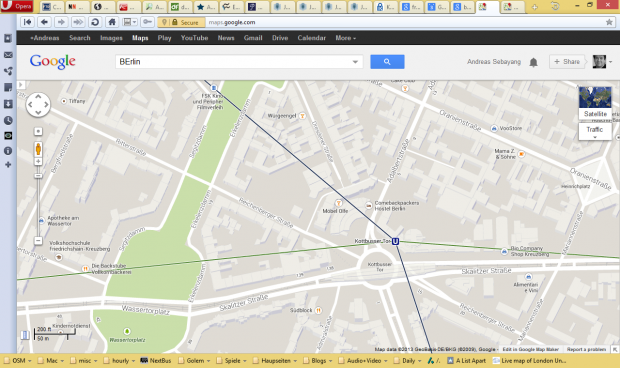
Task: Bookmark the page with the star icon
Action: pyautogui.click(x=609, y=22)
